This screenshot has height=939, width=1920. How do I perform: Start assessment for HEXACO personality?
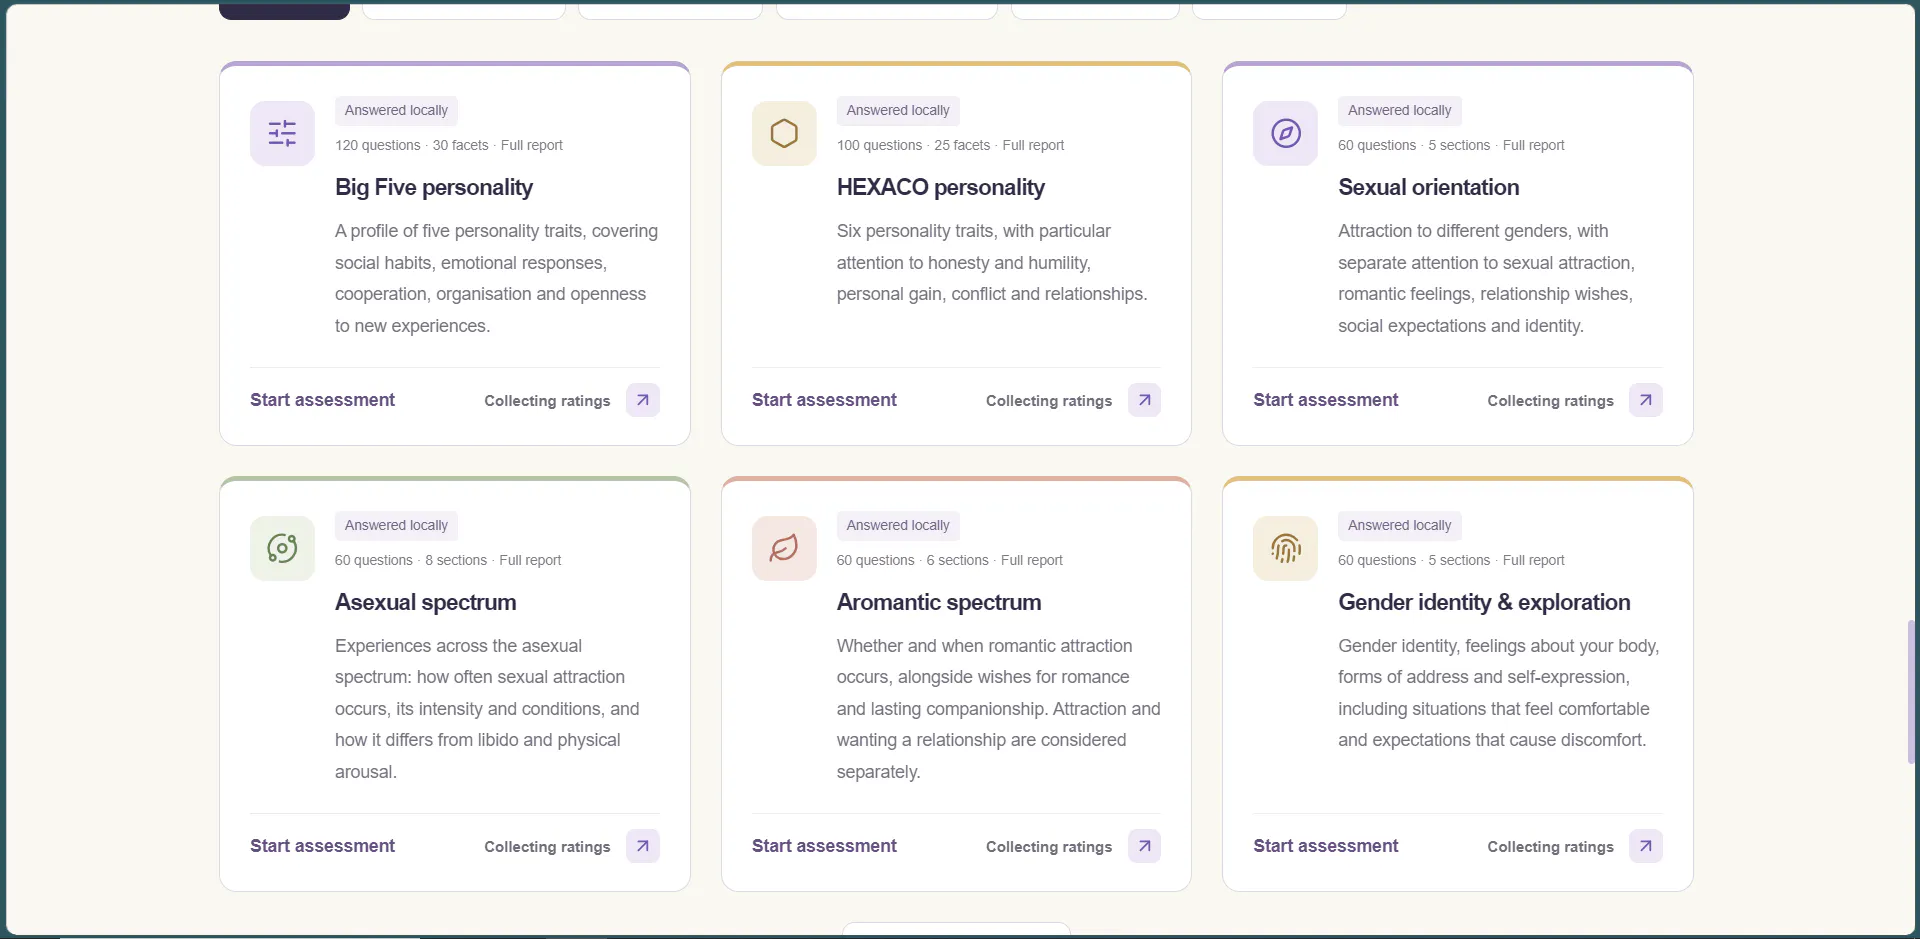(824, 400)
